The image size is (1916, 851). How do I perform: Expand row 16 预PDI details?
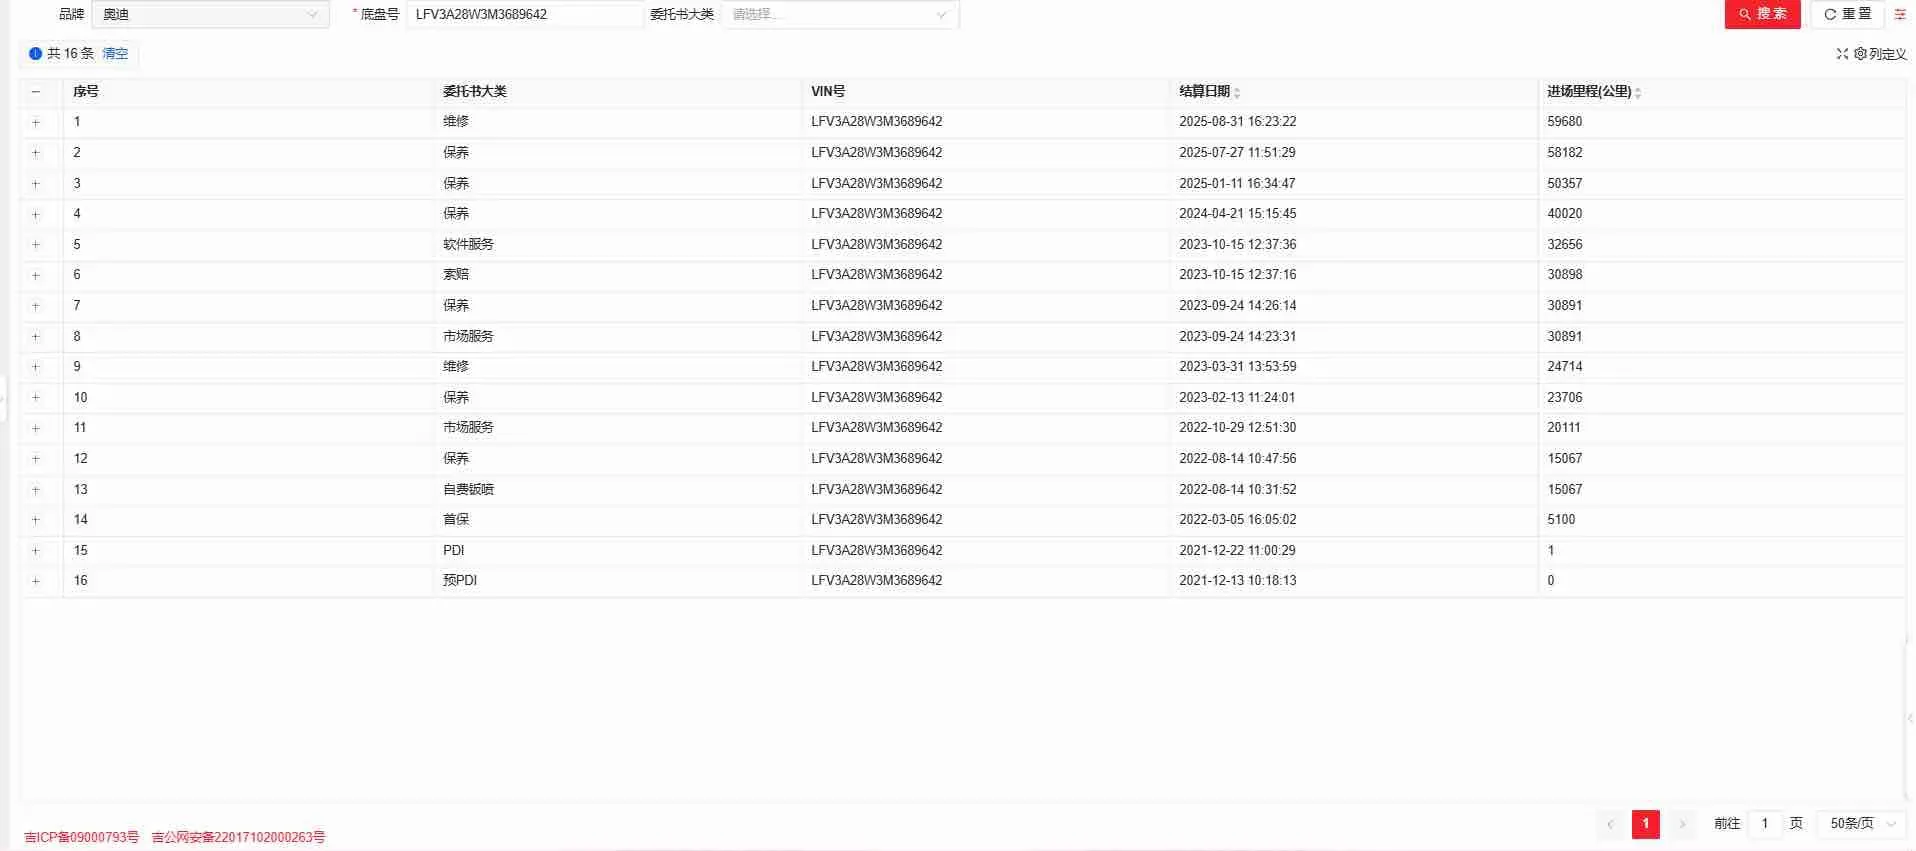36,581
